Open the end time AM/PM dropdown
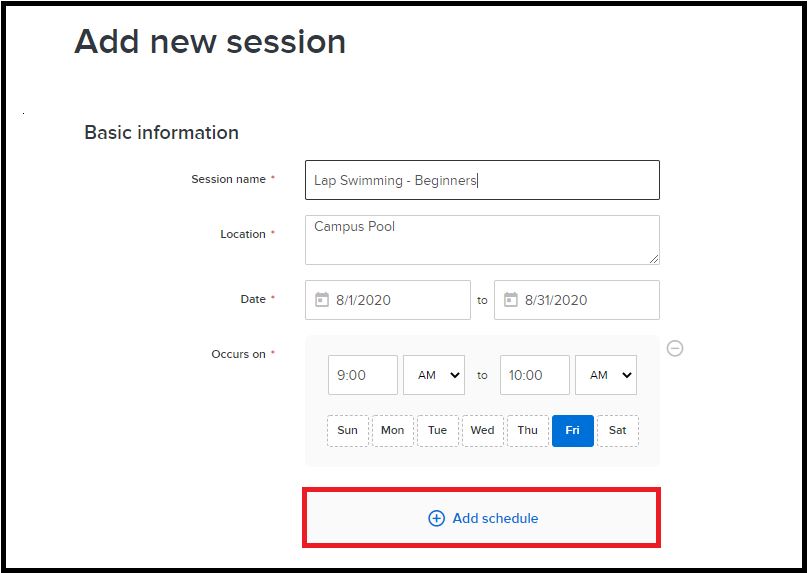Viewport: 809px width, 573px height. coord(606,375)
